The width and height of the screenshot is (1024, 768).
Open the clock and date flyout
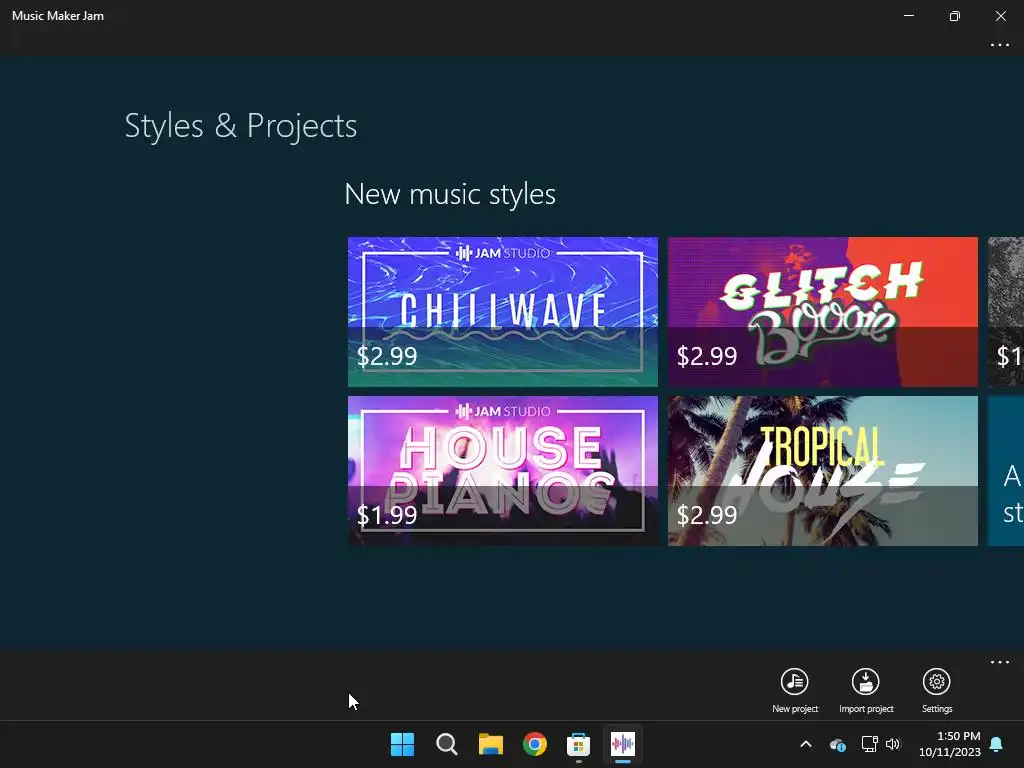point(950,744)
